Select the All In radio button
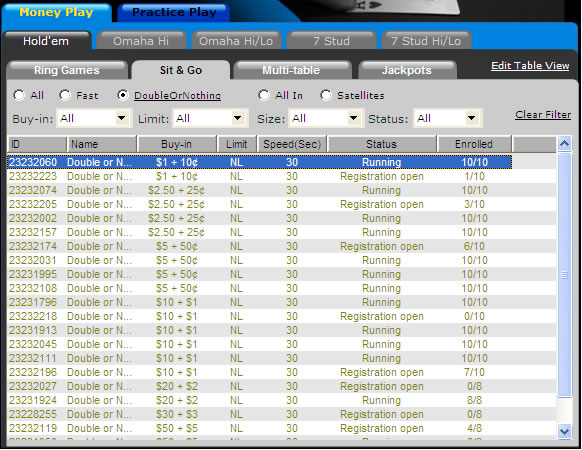582x450 pixels. pyautogui.click(x=264, y=95)
